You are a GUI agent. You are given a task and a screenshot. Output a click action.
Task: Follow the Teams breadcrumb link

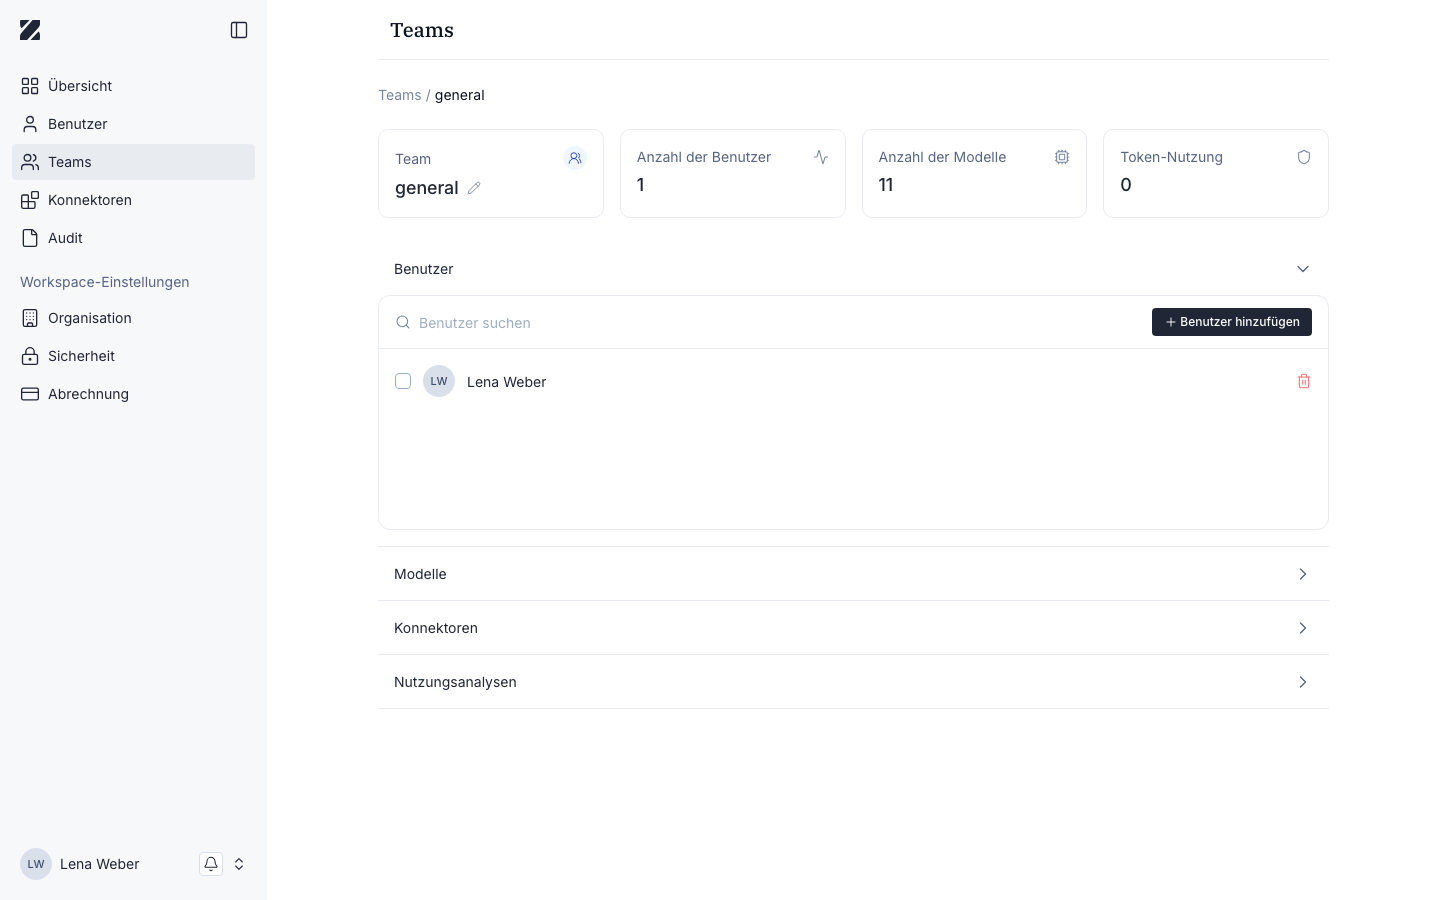tap(400, 95)
